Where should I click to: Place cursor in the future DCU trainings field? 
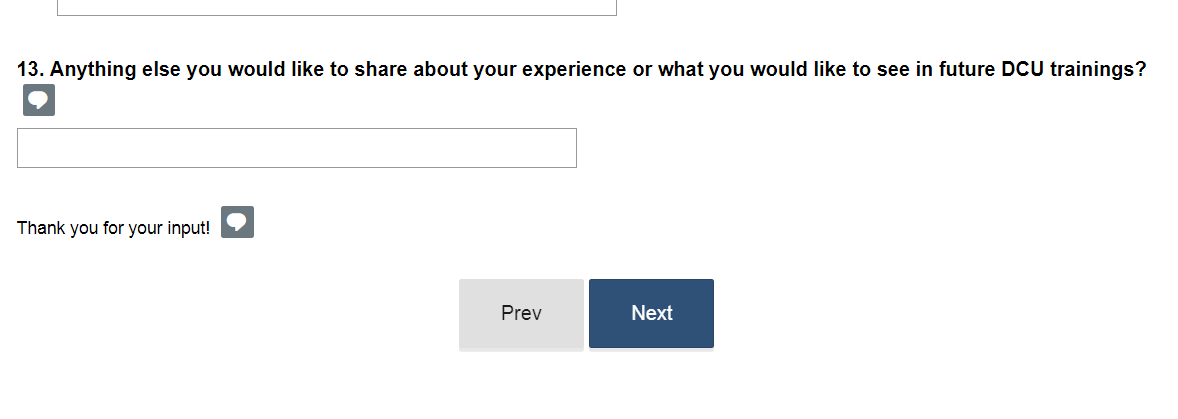[x=297, y=148]
